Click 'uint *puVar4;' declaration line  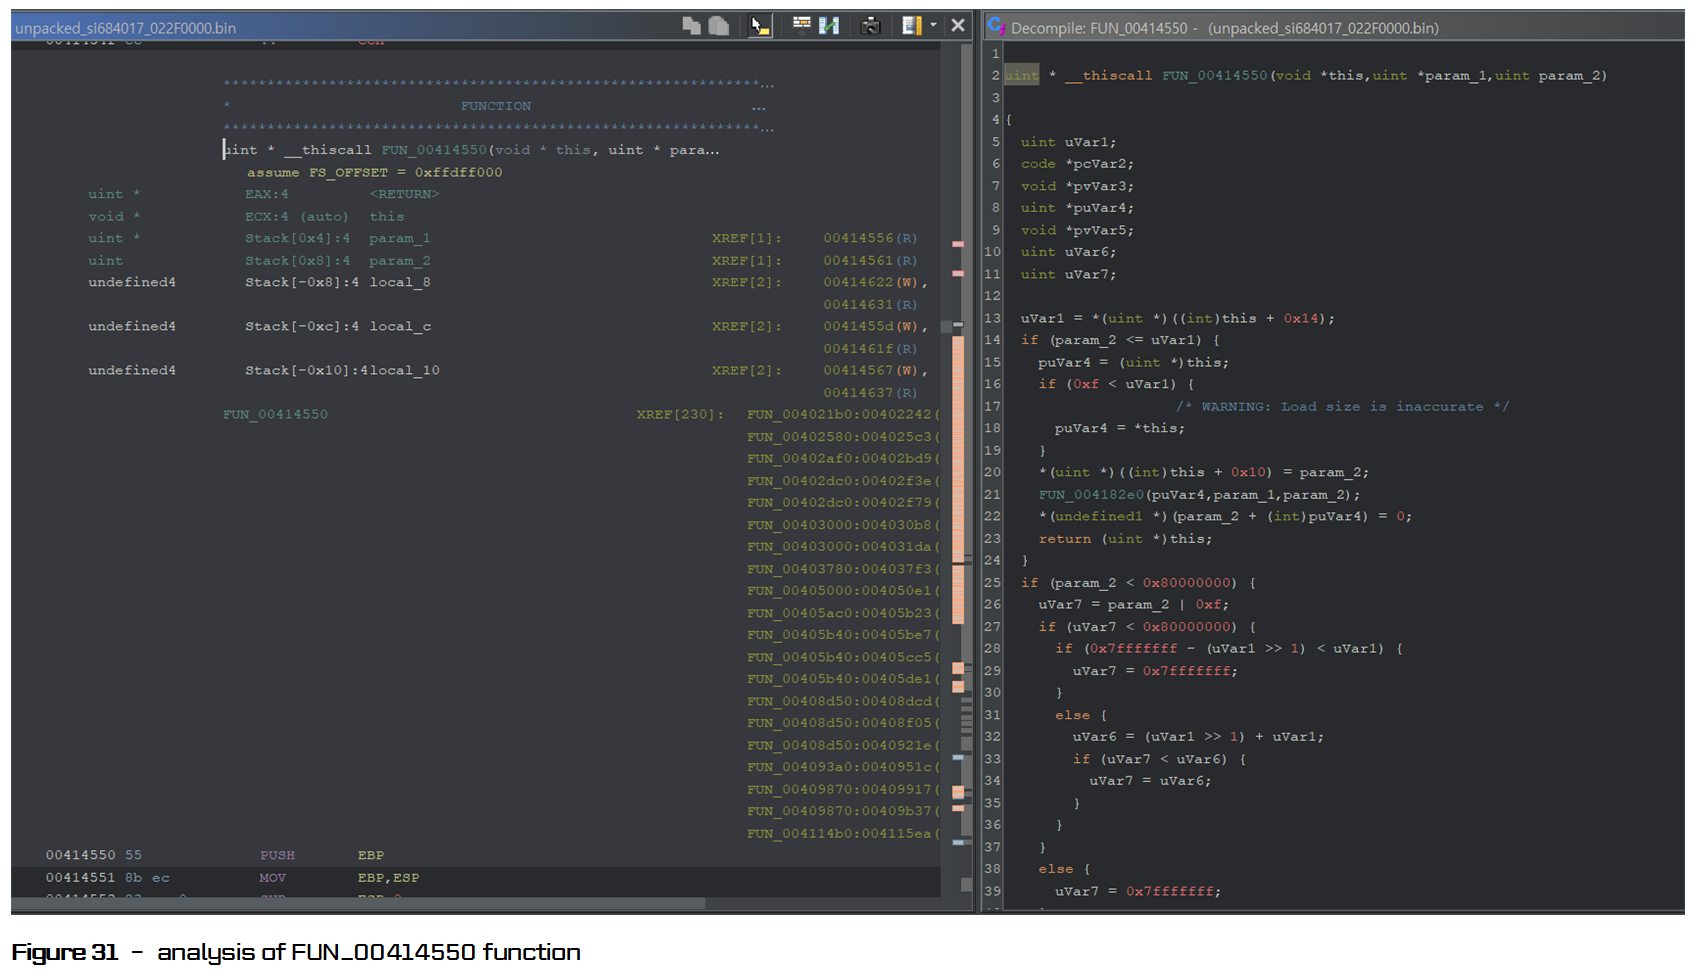(1077, 207)
